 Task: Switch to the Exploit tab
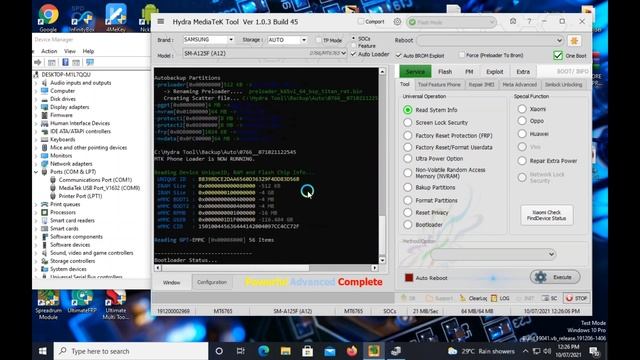[x=495, y=71]
